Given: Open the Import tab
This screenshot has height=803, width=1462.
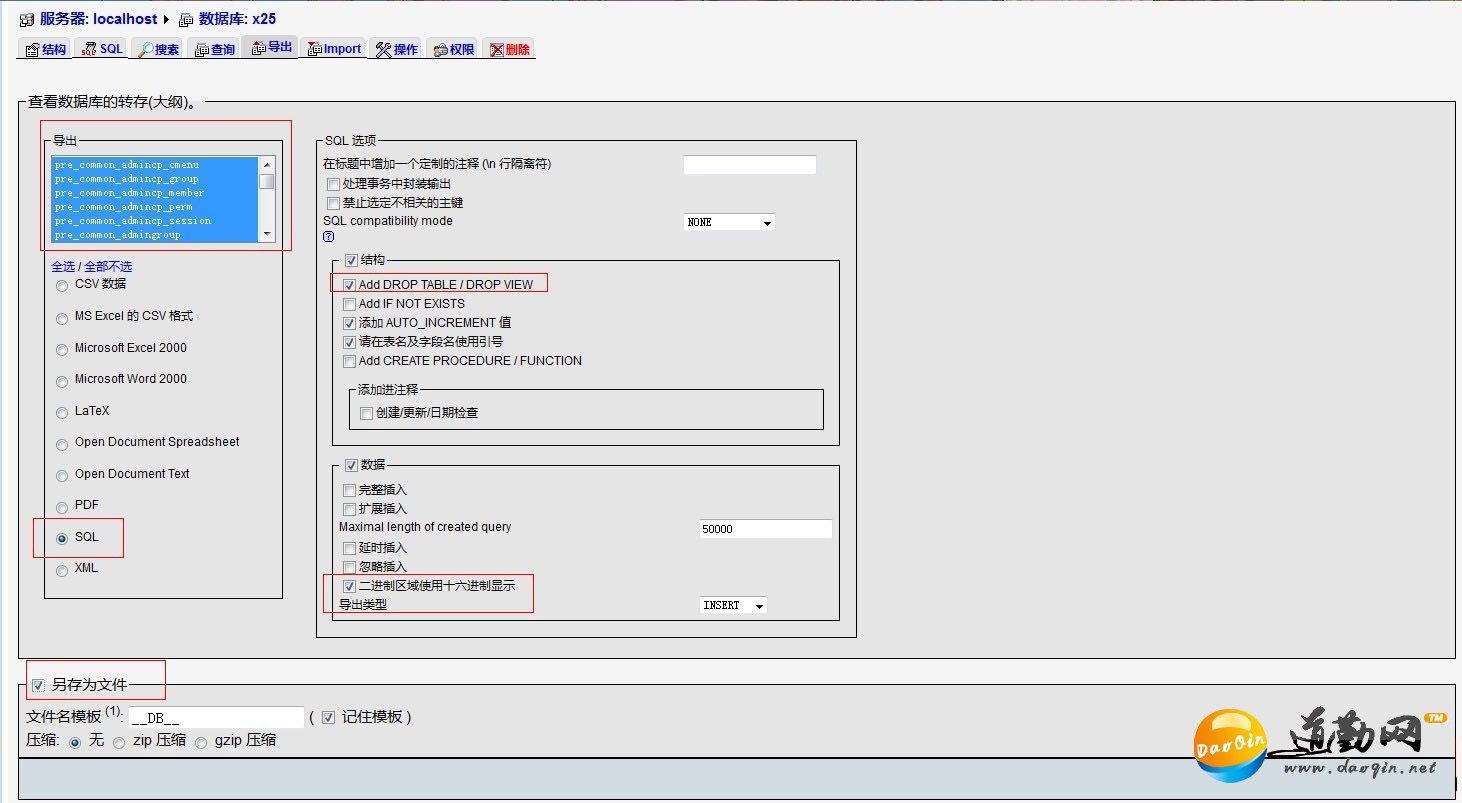Looking at the screenshot, I should (334, 49).
